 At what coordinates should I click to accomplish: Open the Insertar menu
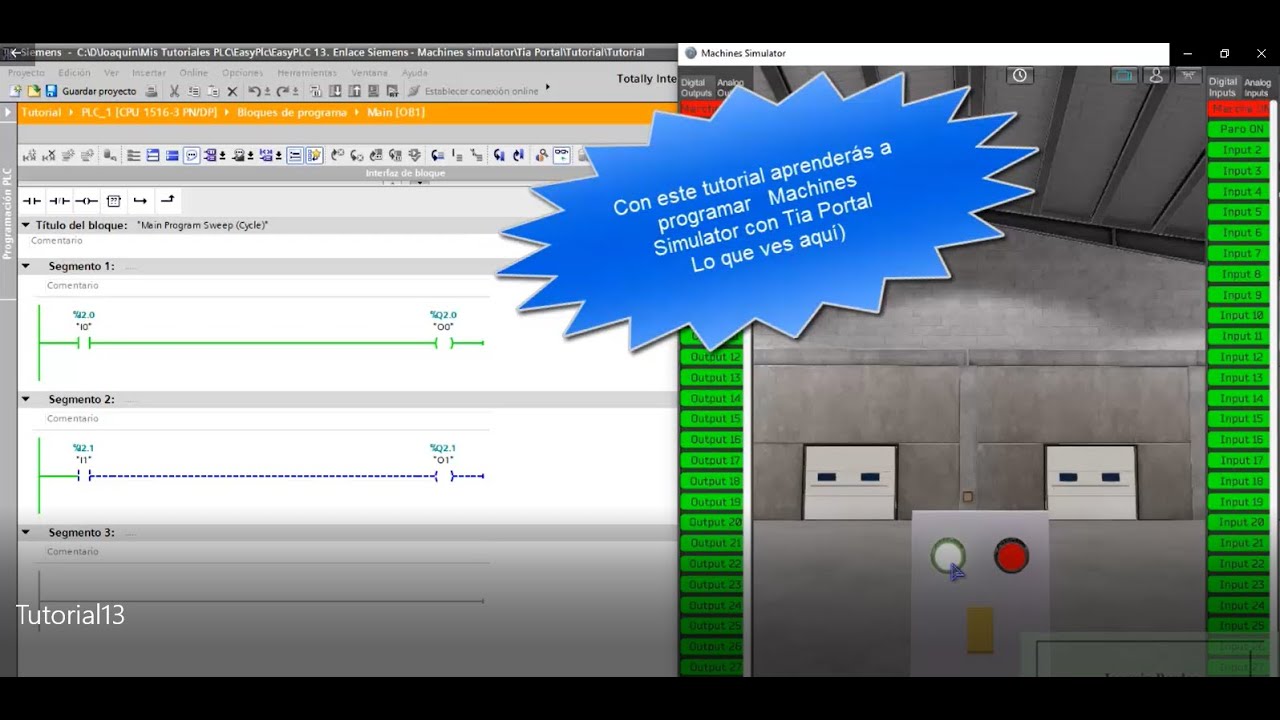[149, 73]
